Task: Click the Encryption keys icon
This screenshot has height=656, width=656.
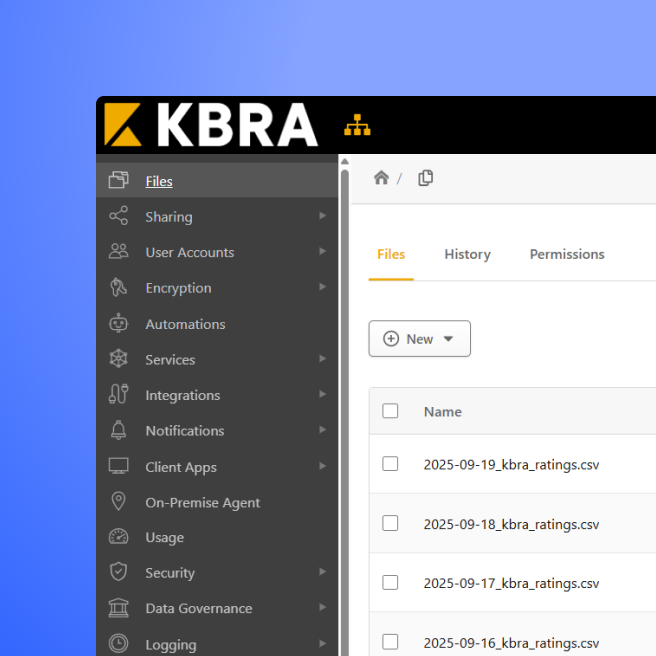Action: point(118,287)
